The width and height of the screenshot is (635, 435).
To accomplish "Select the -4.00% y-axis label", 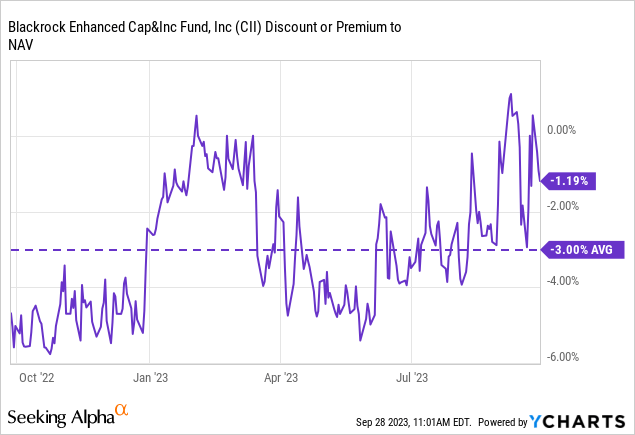I will tap(564, 281).
